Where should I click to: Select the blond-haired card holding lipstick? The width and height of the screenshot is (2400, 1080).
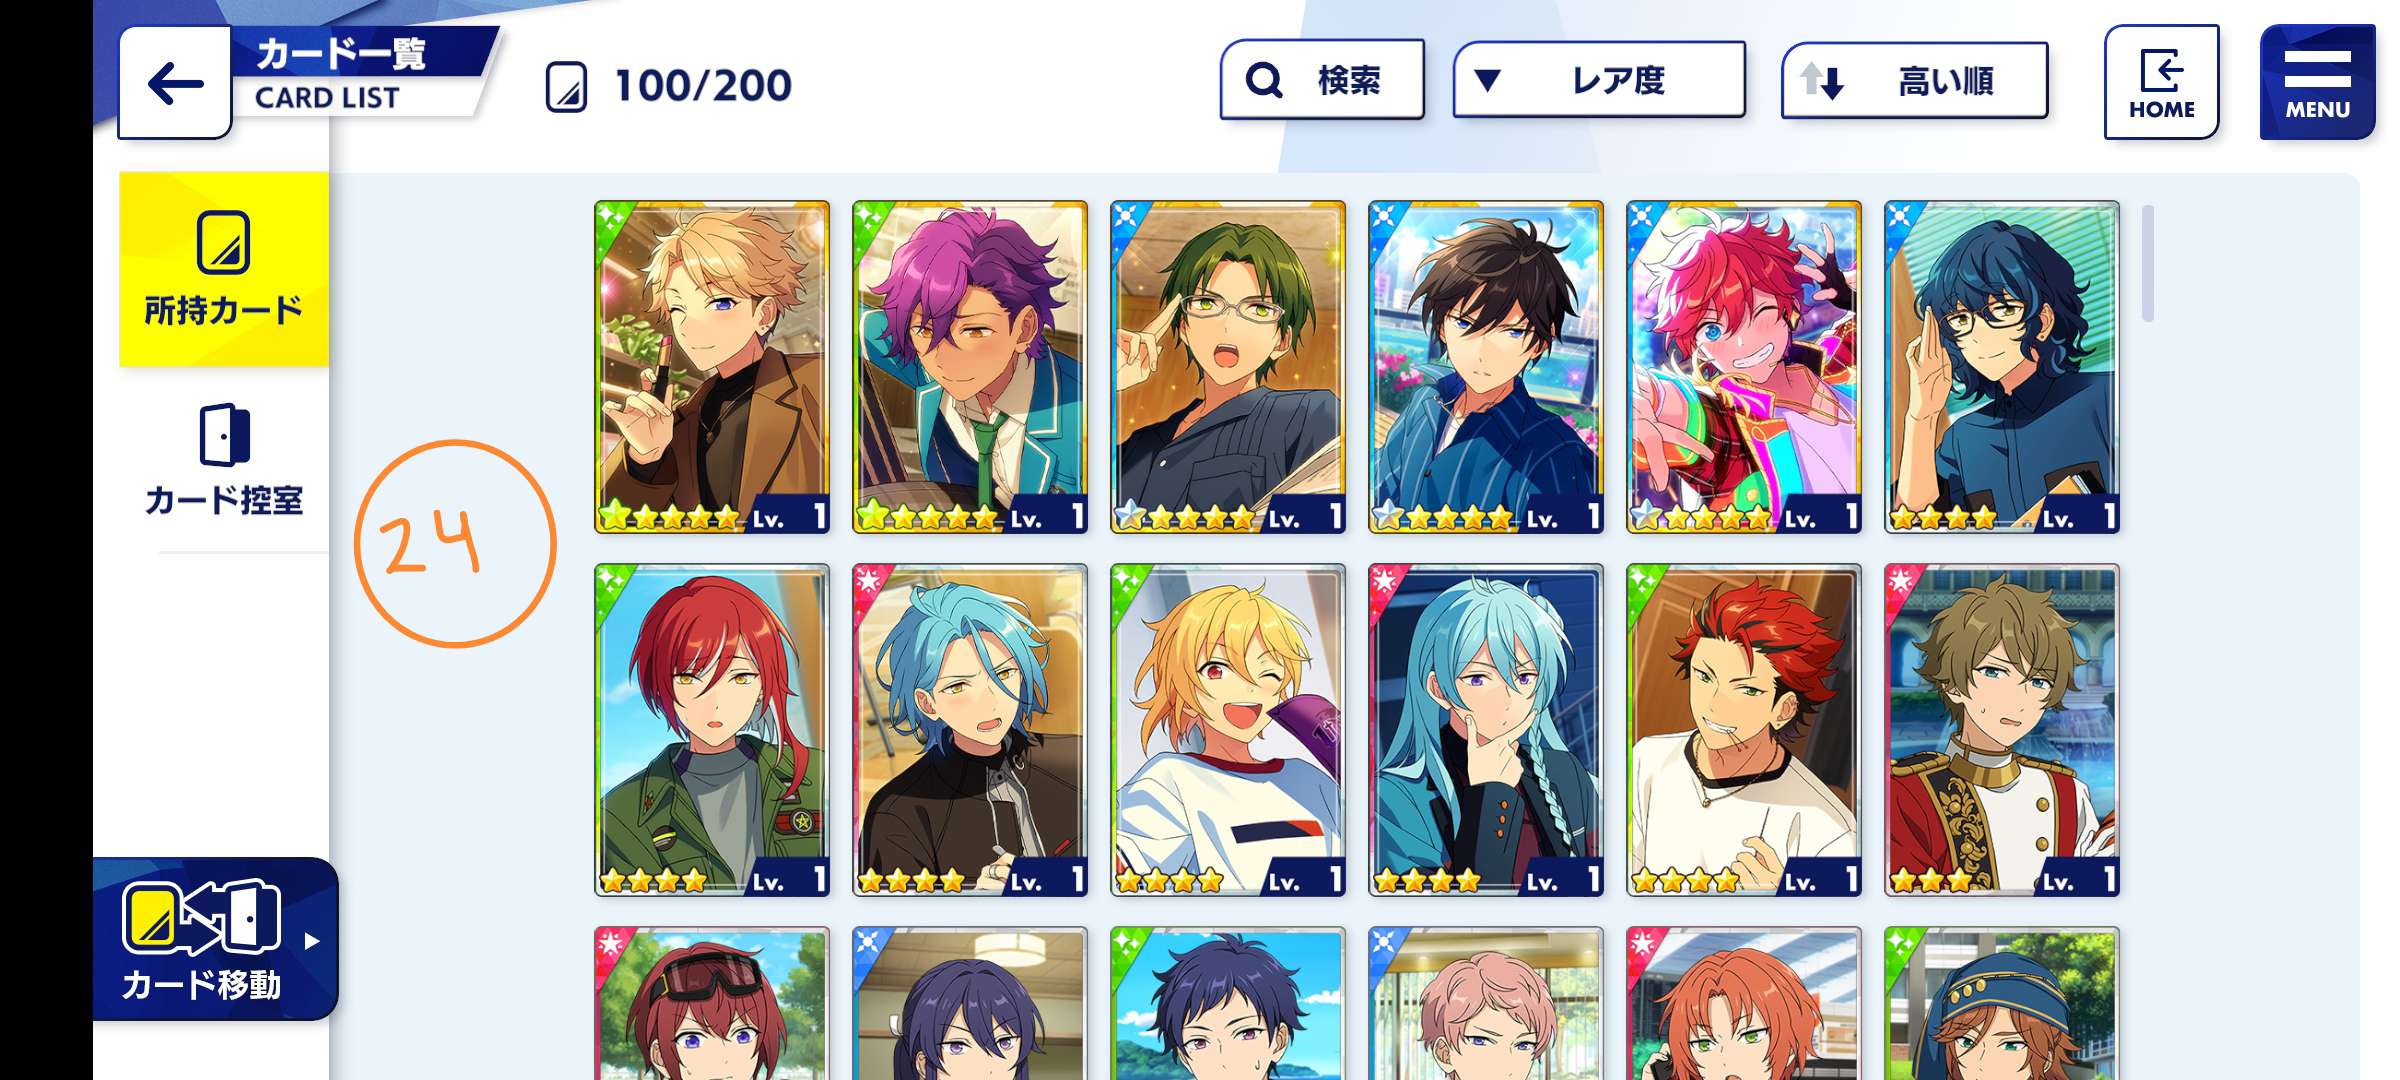click(712, 367)
